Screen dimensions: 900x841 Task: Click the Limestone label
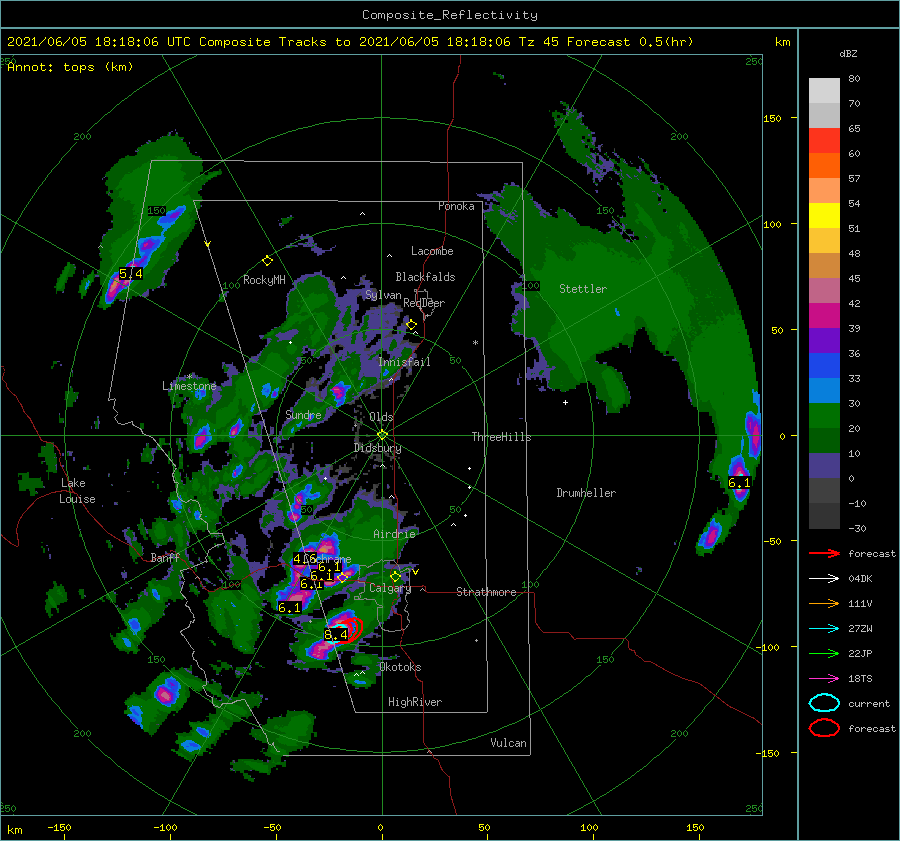[189, 386]
